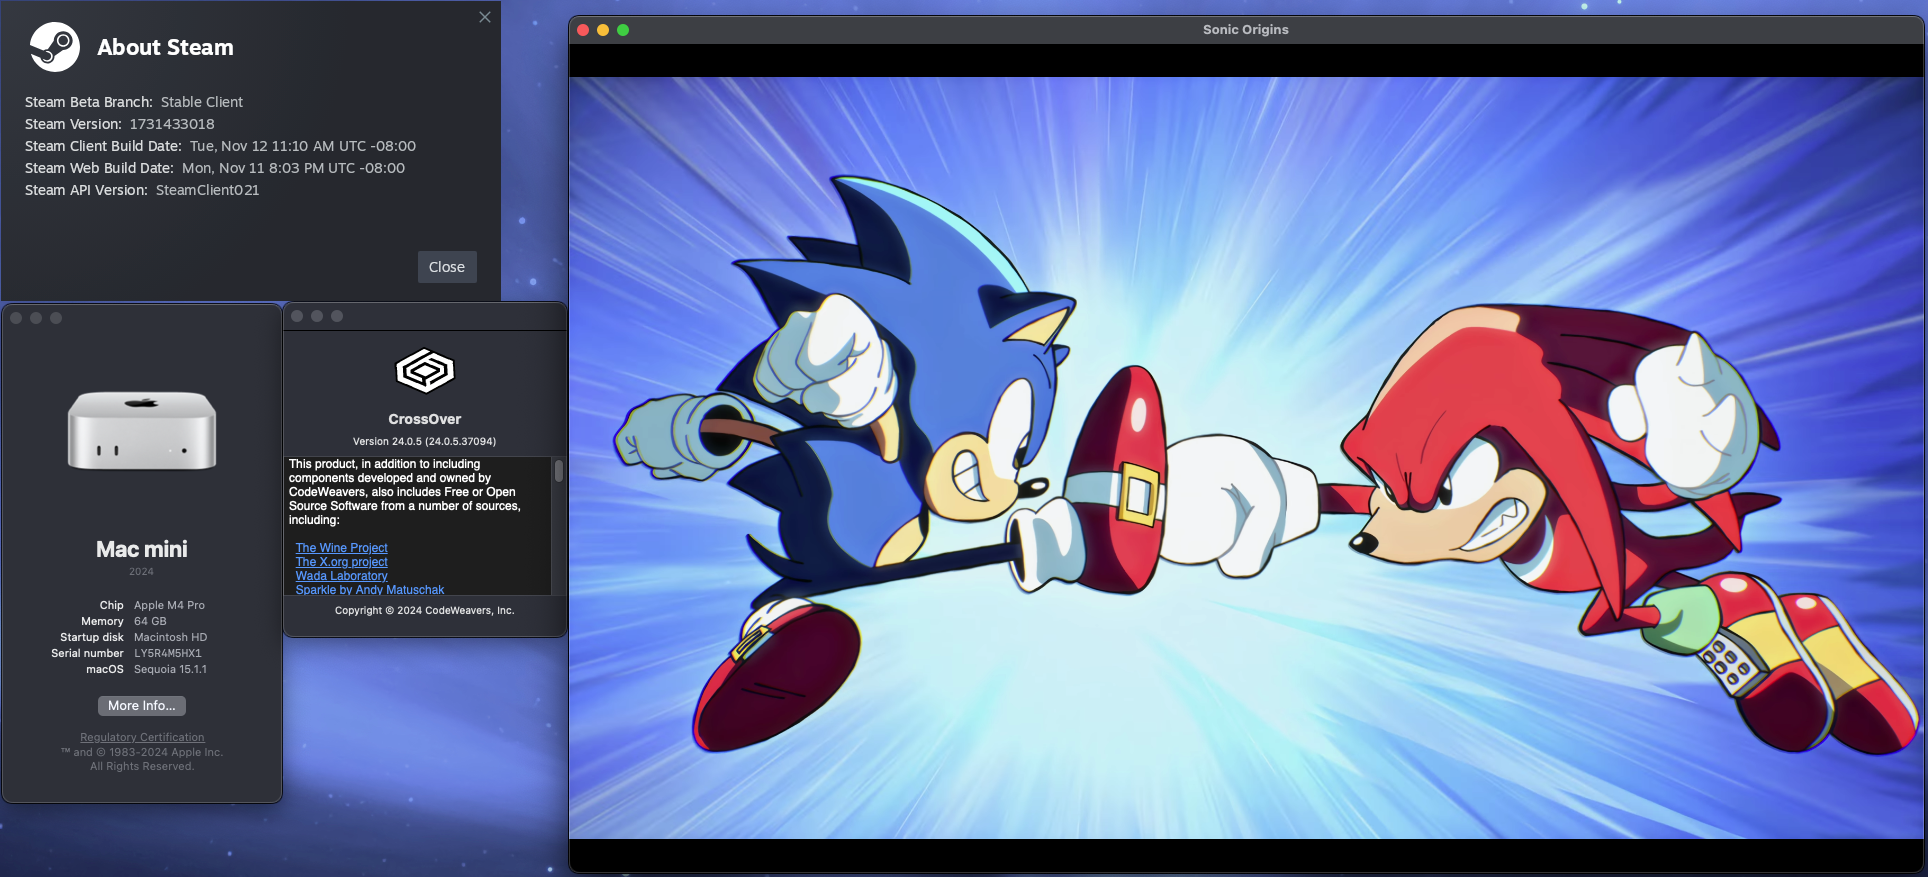Open The X.org project link

[x=341, y=562]
